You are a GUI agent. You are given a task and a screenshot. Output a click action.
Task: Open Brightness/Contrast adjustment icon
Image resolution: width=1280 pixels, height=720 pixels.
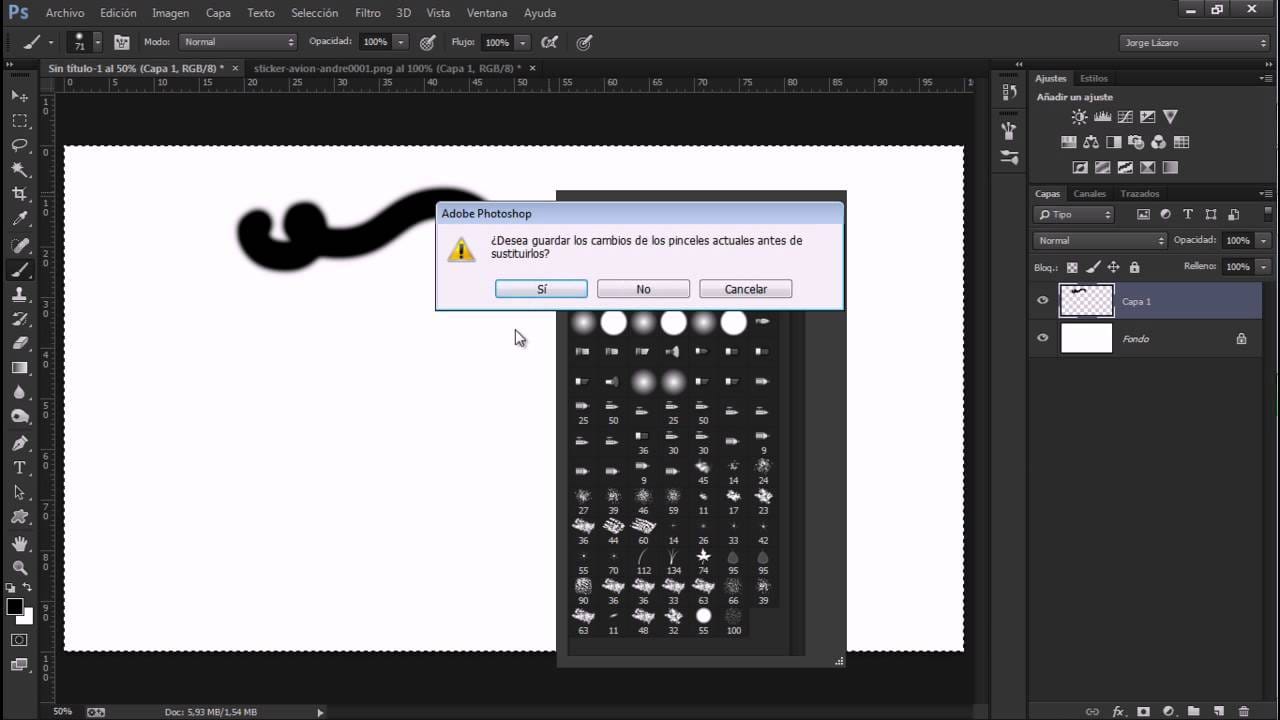(1079, 117)
